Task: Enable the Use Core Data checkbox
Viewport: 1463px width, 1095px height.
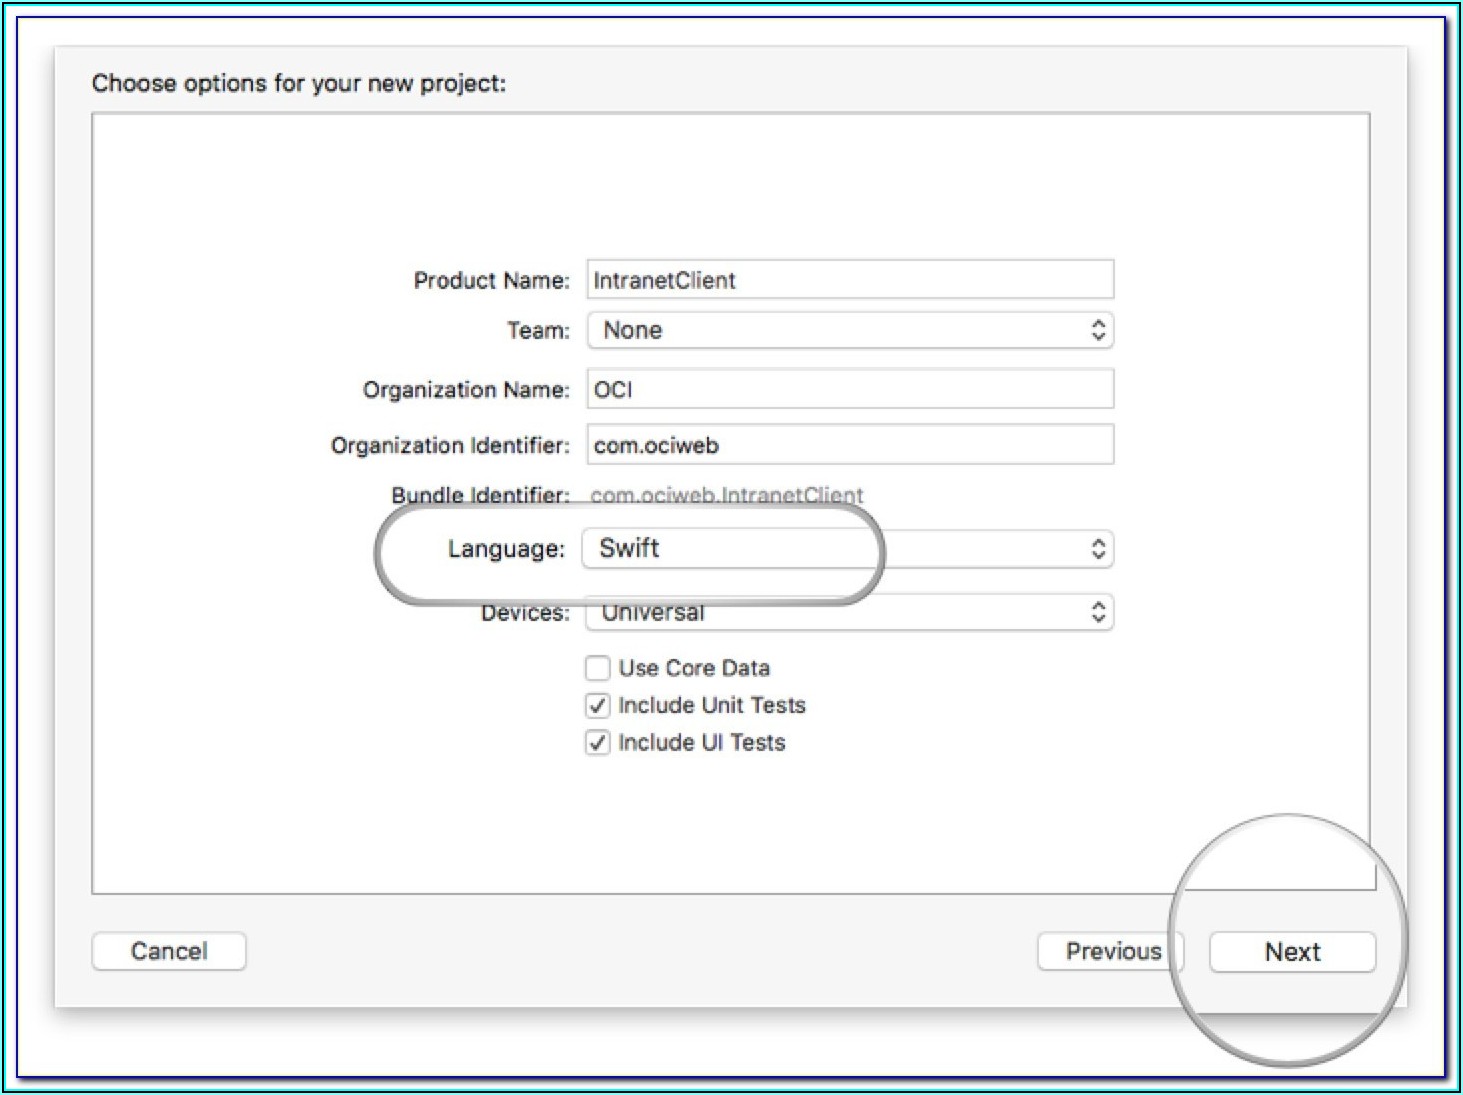Action: pyautogui.click(x=598, y=668)
